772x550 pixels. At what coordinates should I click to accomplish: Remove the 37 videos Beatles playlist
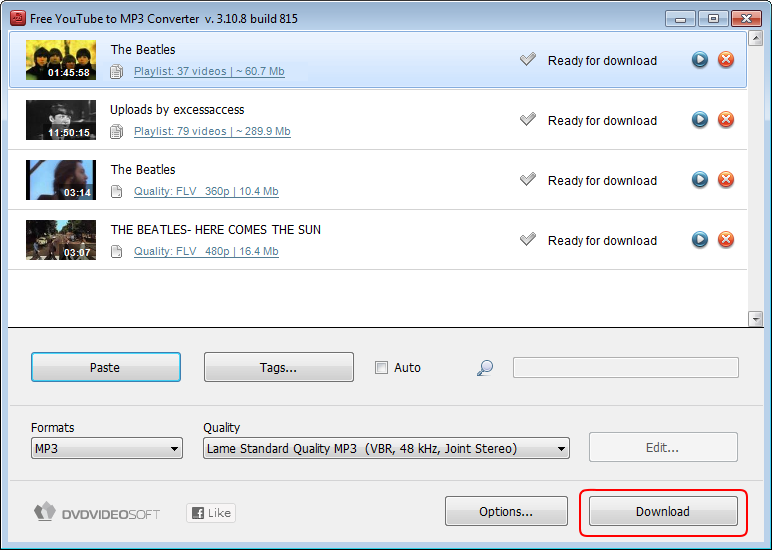point(726,60)
